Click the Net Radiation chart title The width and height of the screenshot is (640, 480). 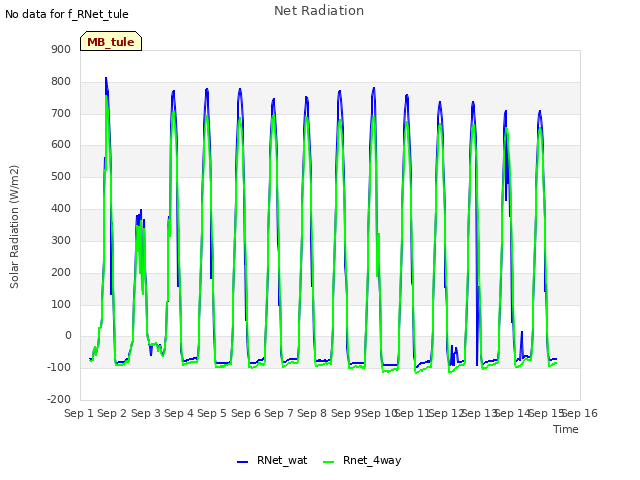coord(319,11)
